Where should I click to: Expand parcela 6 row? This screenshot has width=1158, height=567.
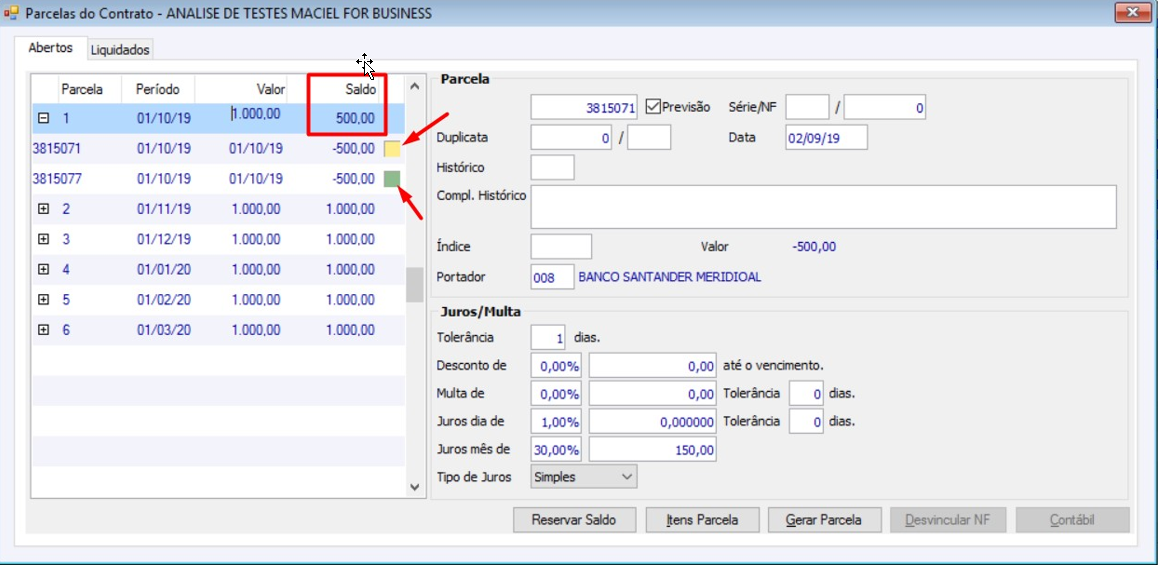(44, 330)
